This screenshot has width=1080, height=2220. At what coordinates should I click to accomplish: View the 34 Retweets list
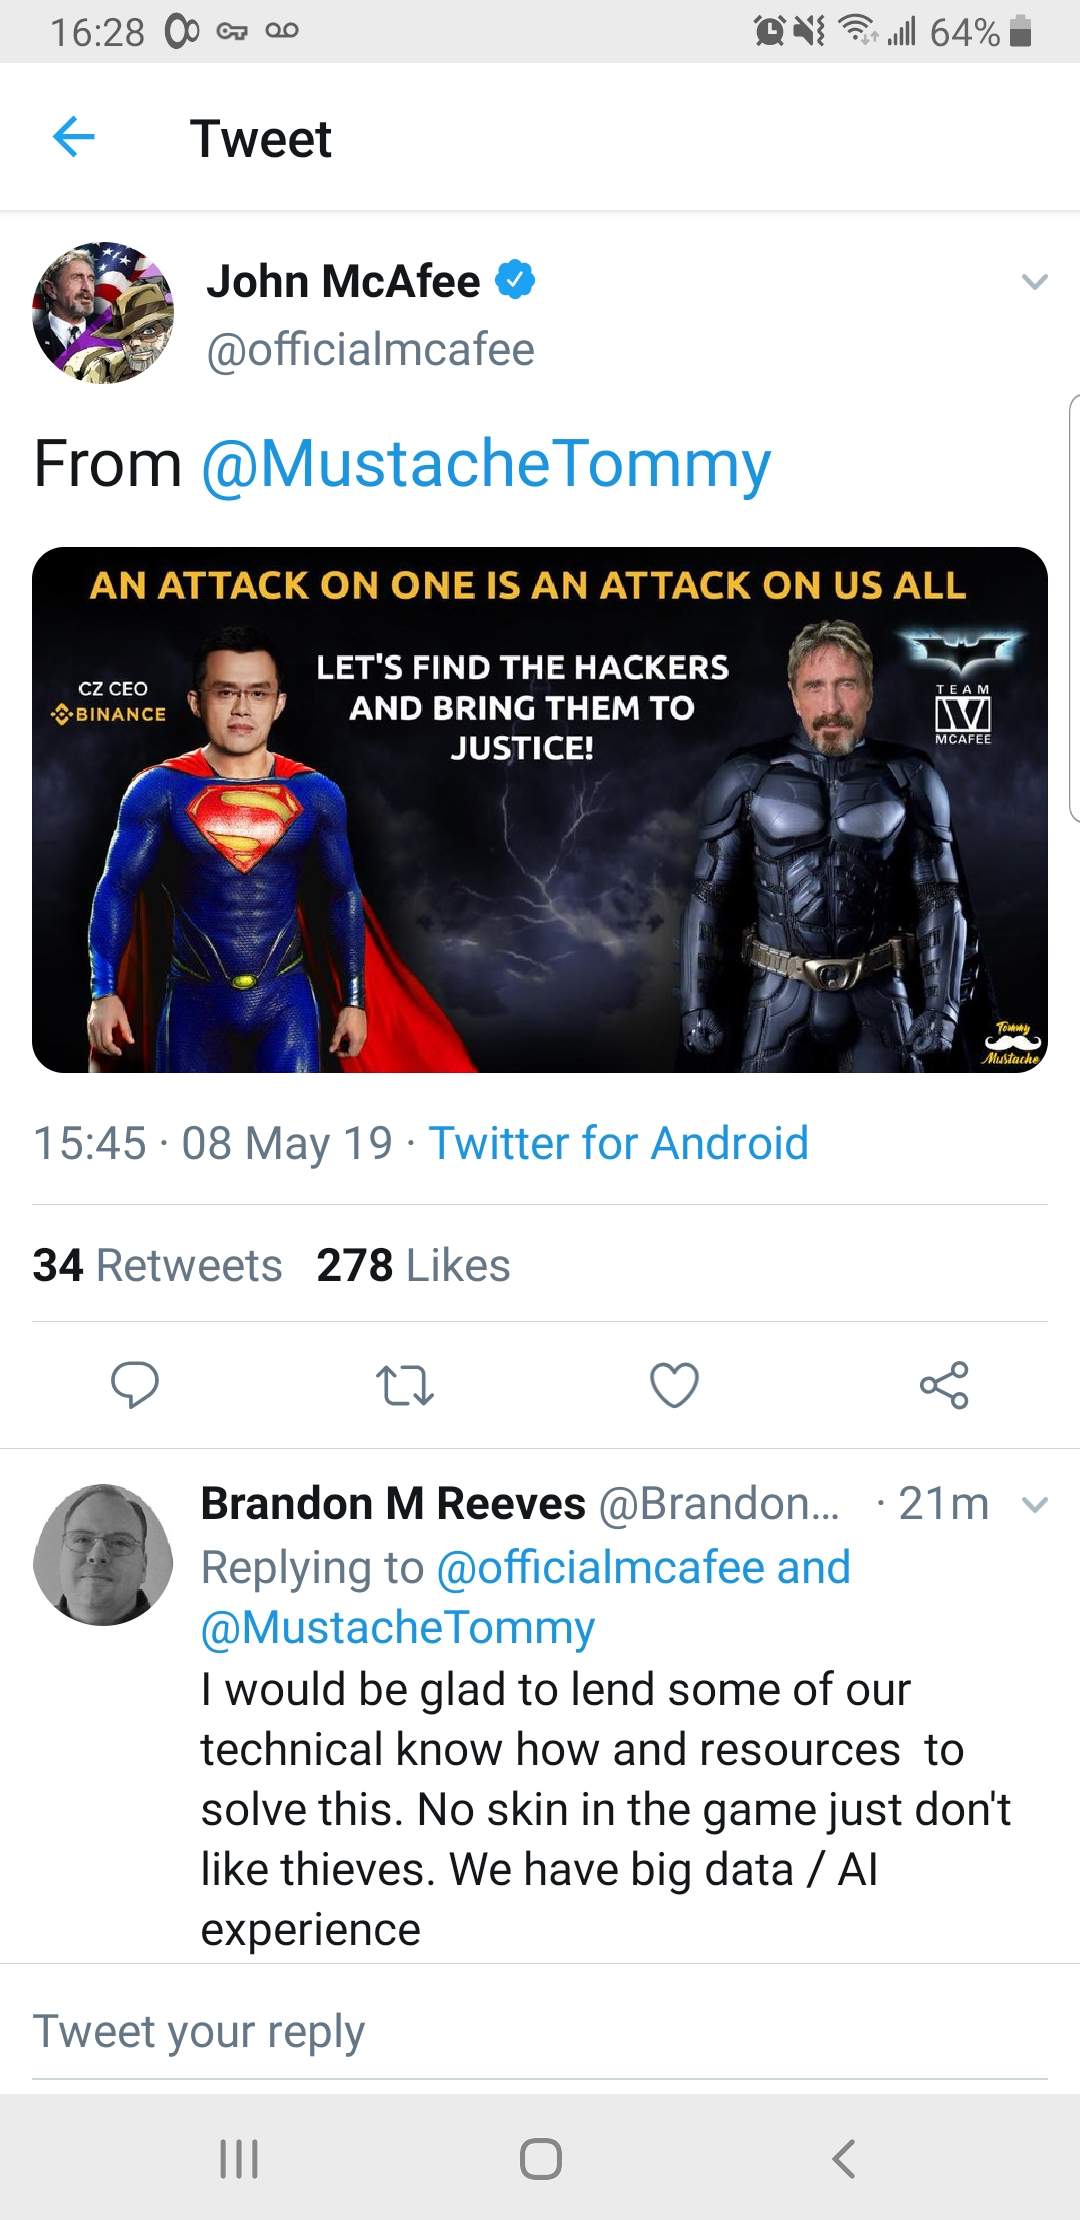point(157,1265)
